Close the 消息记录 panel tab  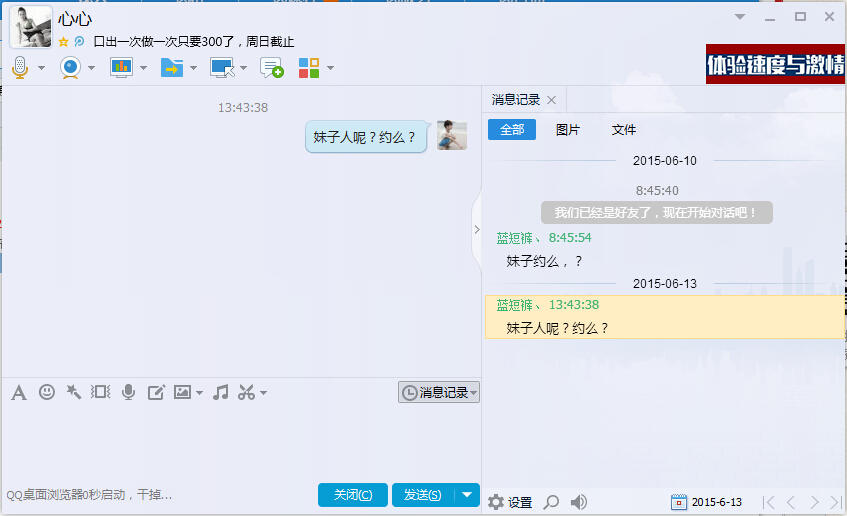[552, 100]
